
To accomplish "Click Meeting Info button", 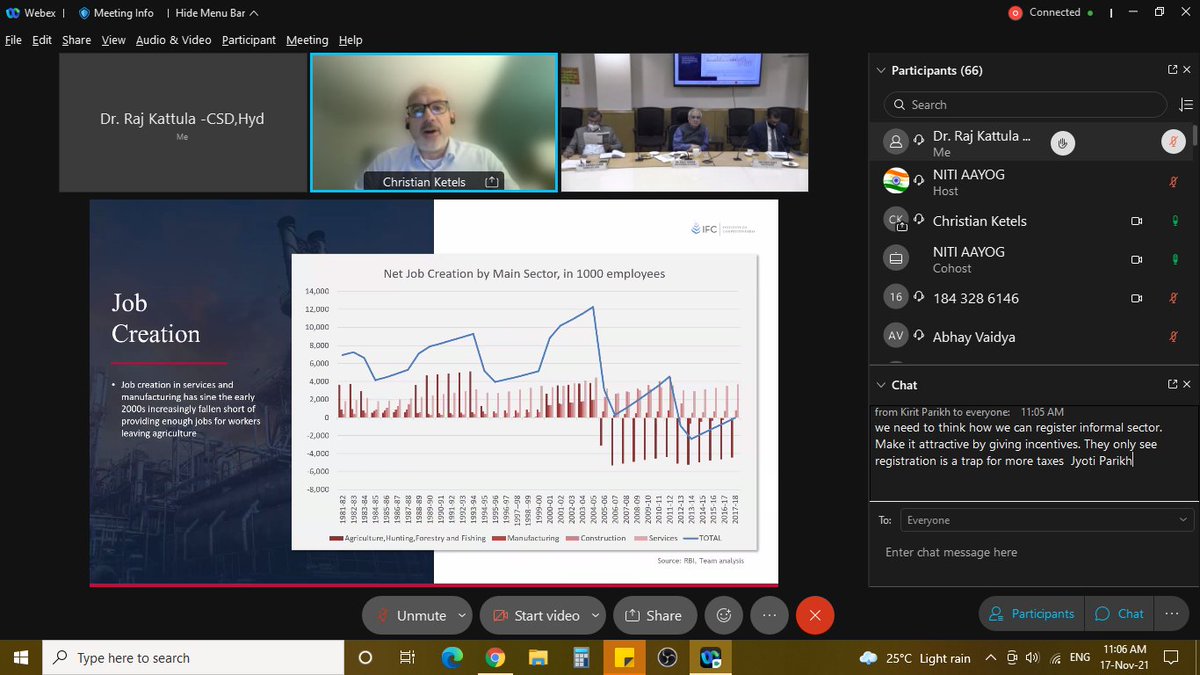I will pos(116,13).
